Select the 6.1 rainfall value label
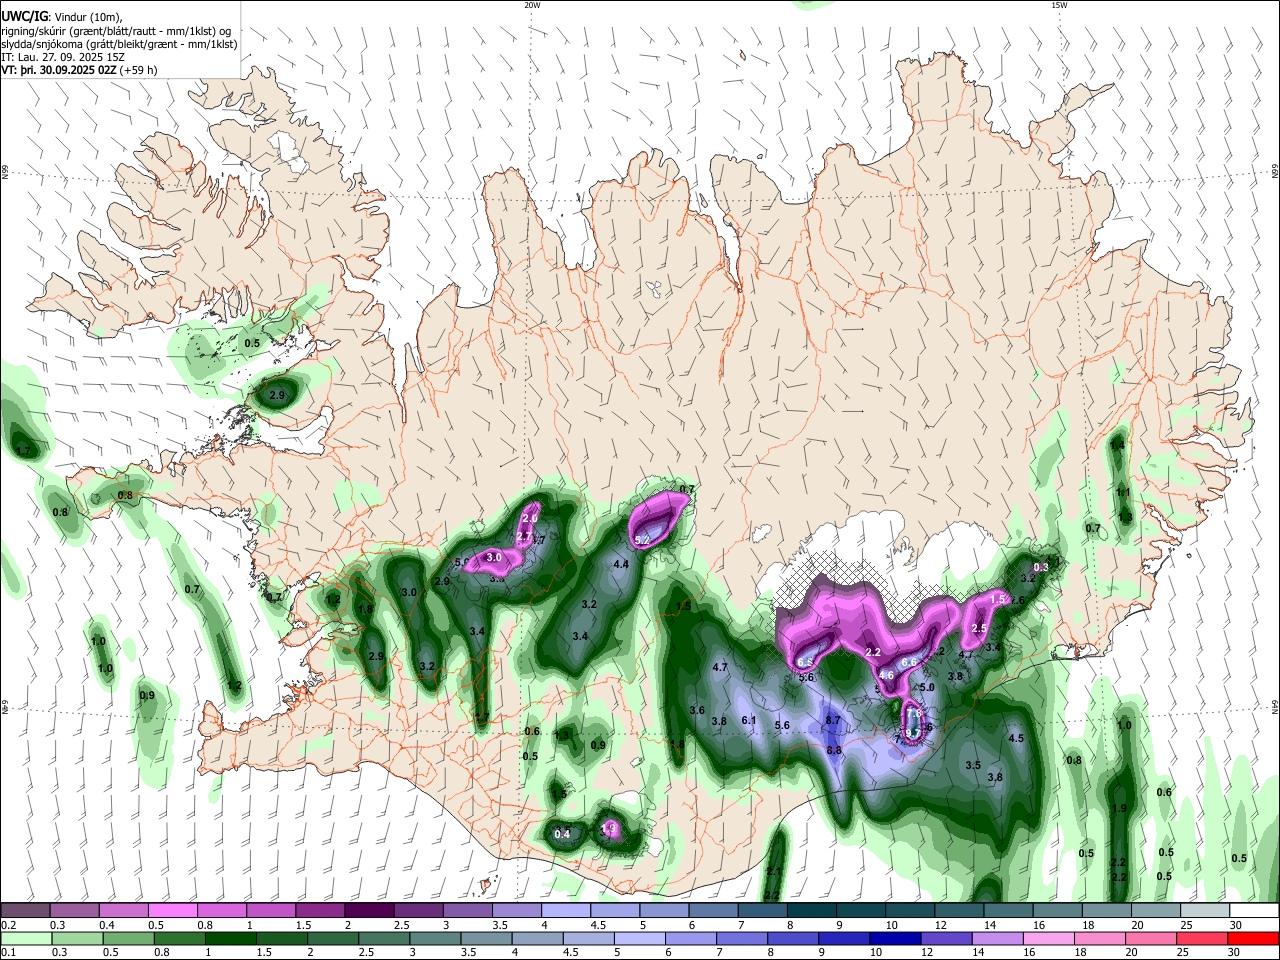 (x=750, y=720)
